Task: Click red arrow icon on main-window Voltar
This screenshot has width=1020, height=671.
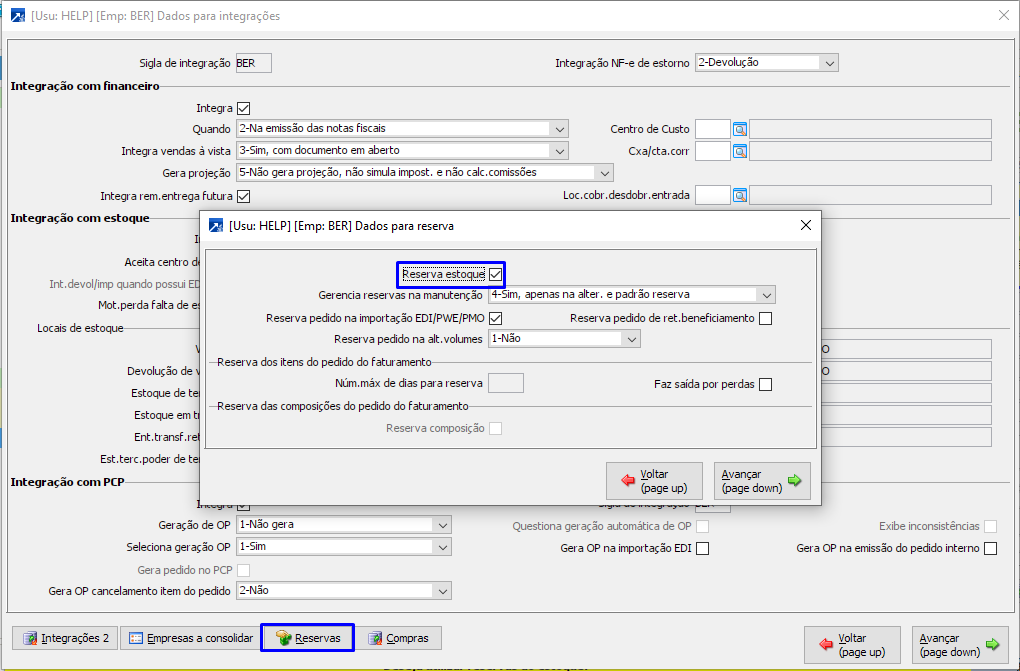Action: (x=825, y=644)
